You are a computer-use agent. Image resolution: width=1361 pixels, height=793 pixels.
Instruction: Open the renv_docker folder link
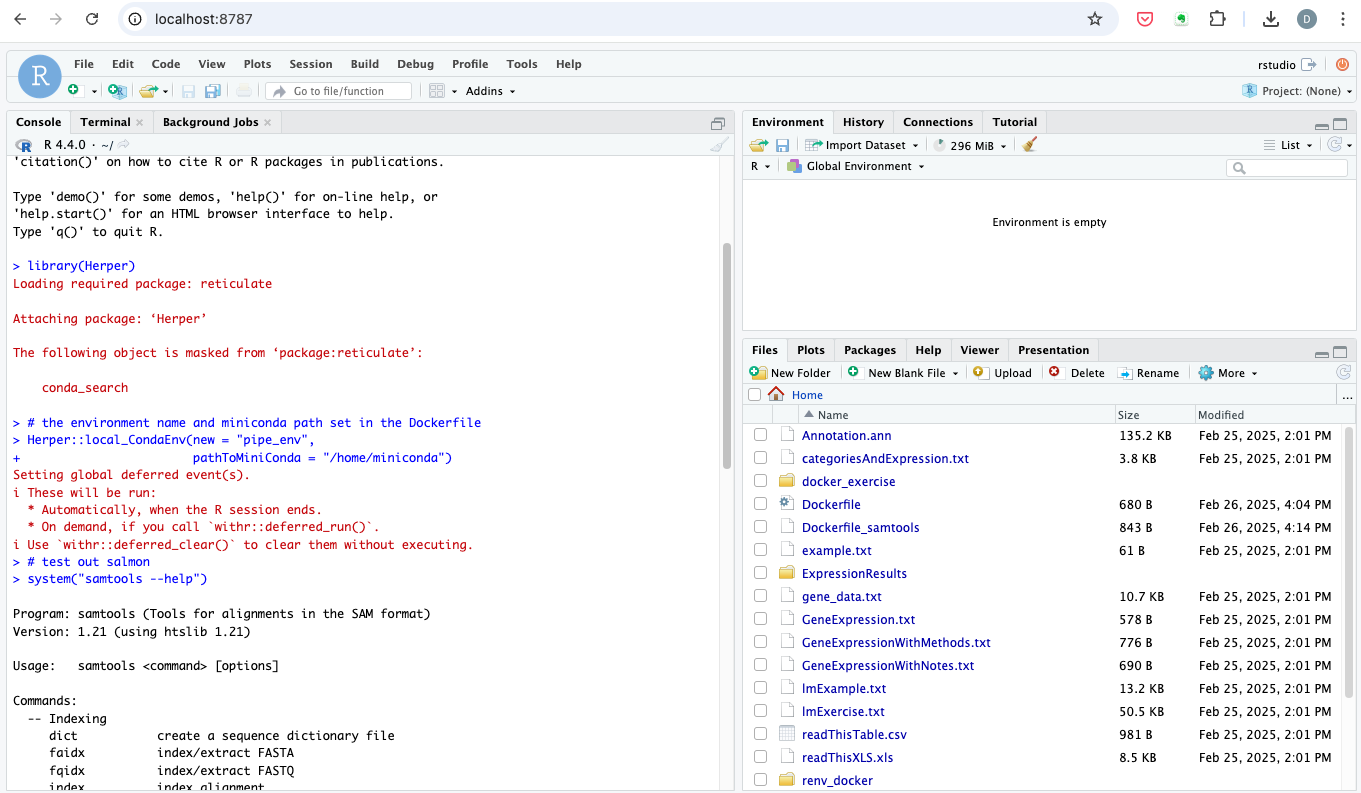click(x=837, y=780)
